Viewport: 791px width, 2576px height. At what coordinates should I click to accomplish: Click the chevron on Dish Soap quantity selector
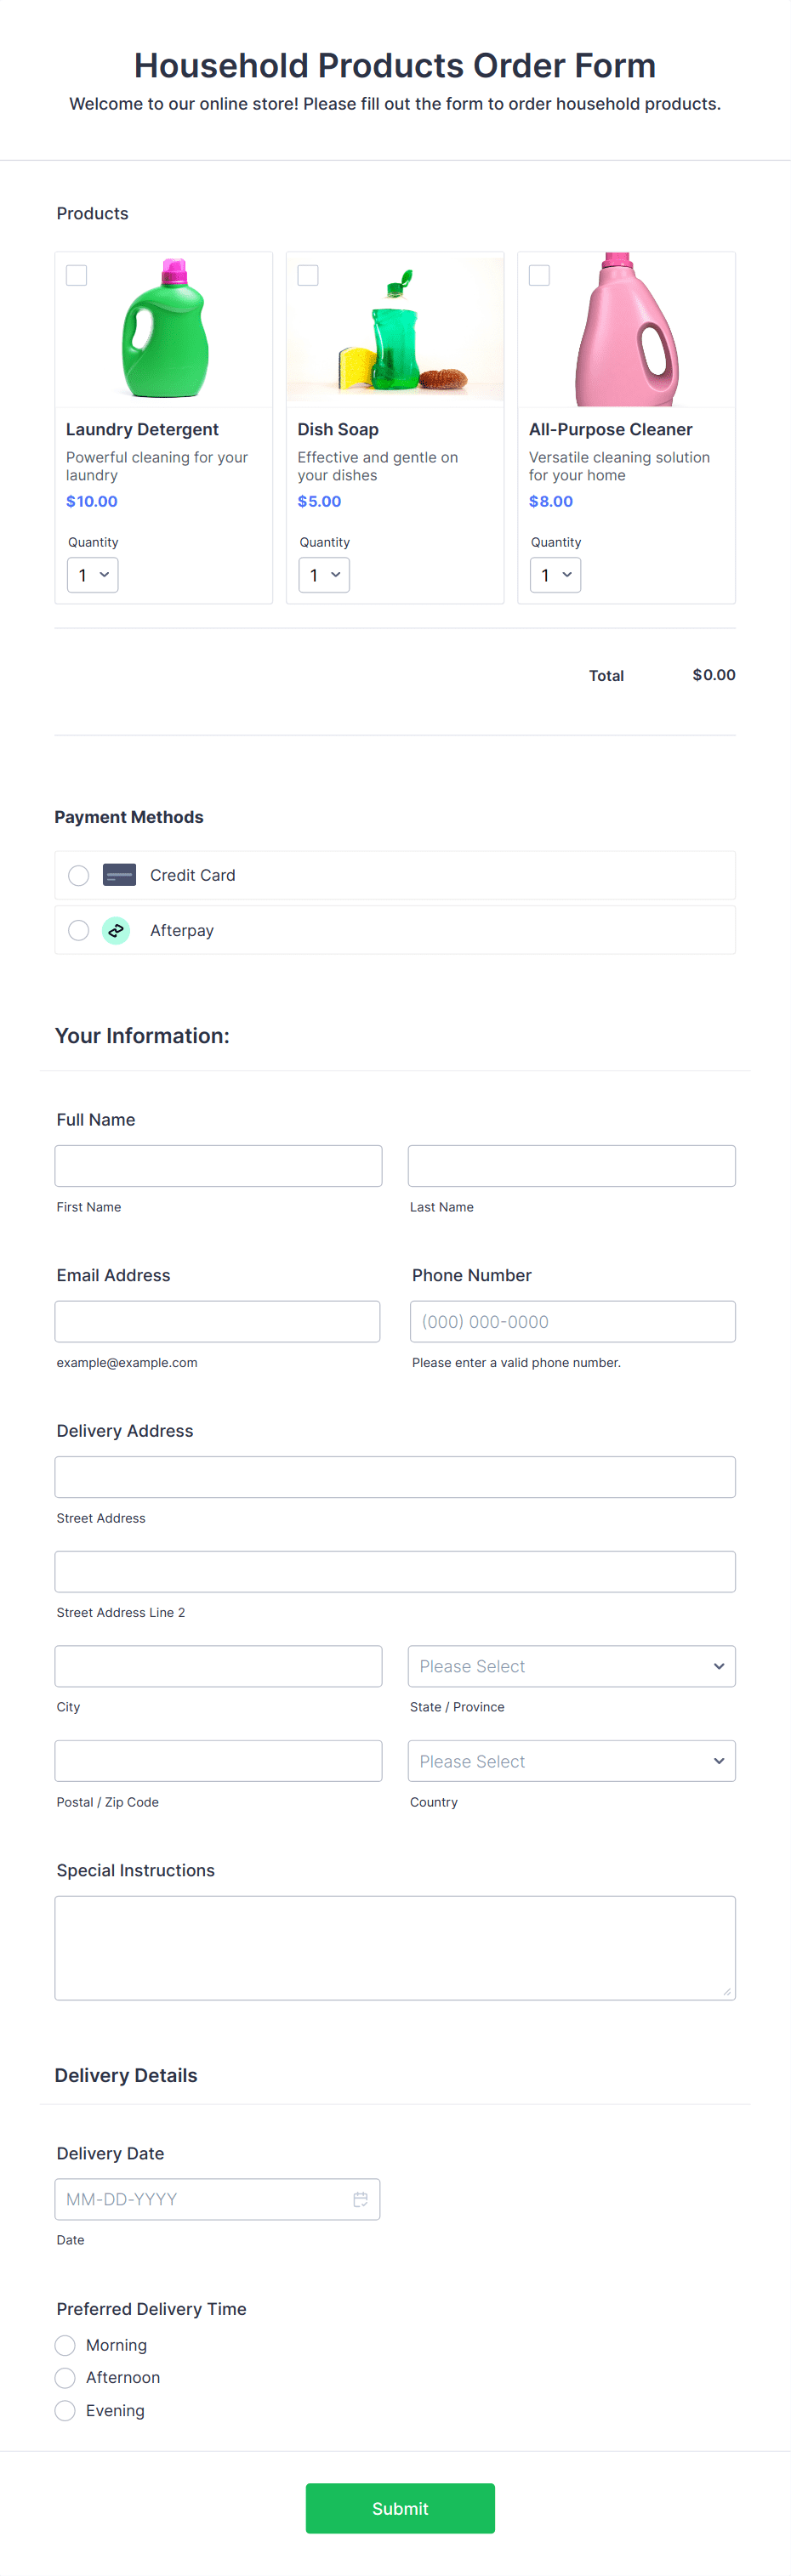[x=336, y=575]
